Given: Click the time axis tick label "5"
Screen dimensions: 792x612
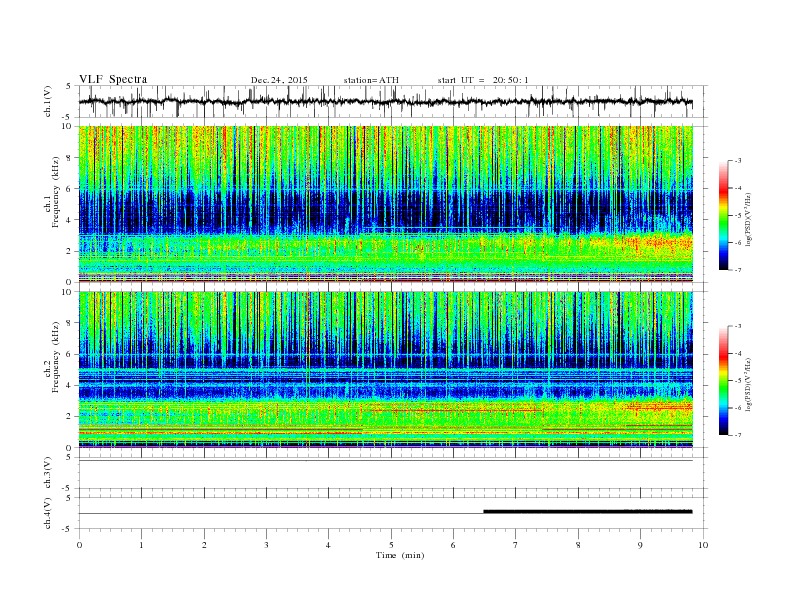Looking at the screenshot, I should (x=391, y=545).
